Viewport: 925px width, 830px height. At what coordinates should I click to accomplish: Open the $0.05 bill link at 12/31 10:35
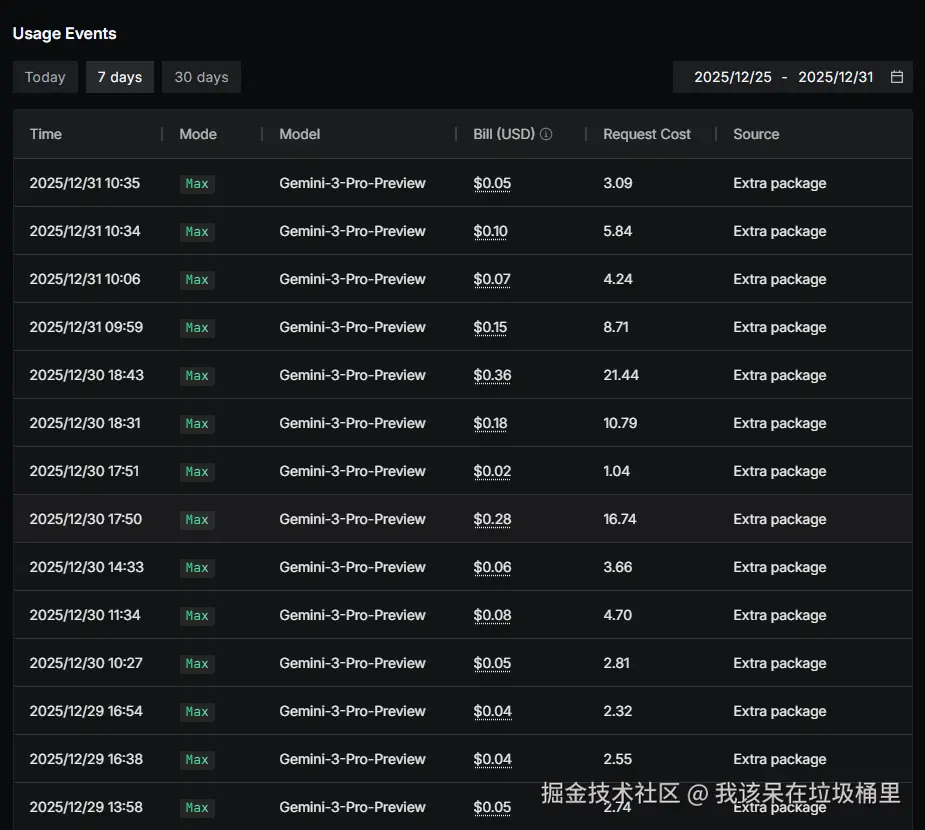[x=490, y=183]
